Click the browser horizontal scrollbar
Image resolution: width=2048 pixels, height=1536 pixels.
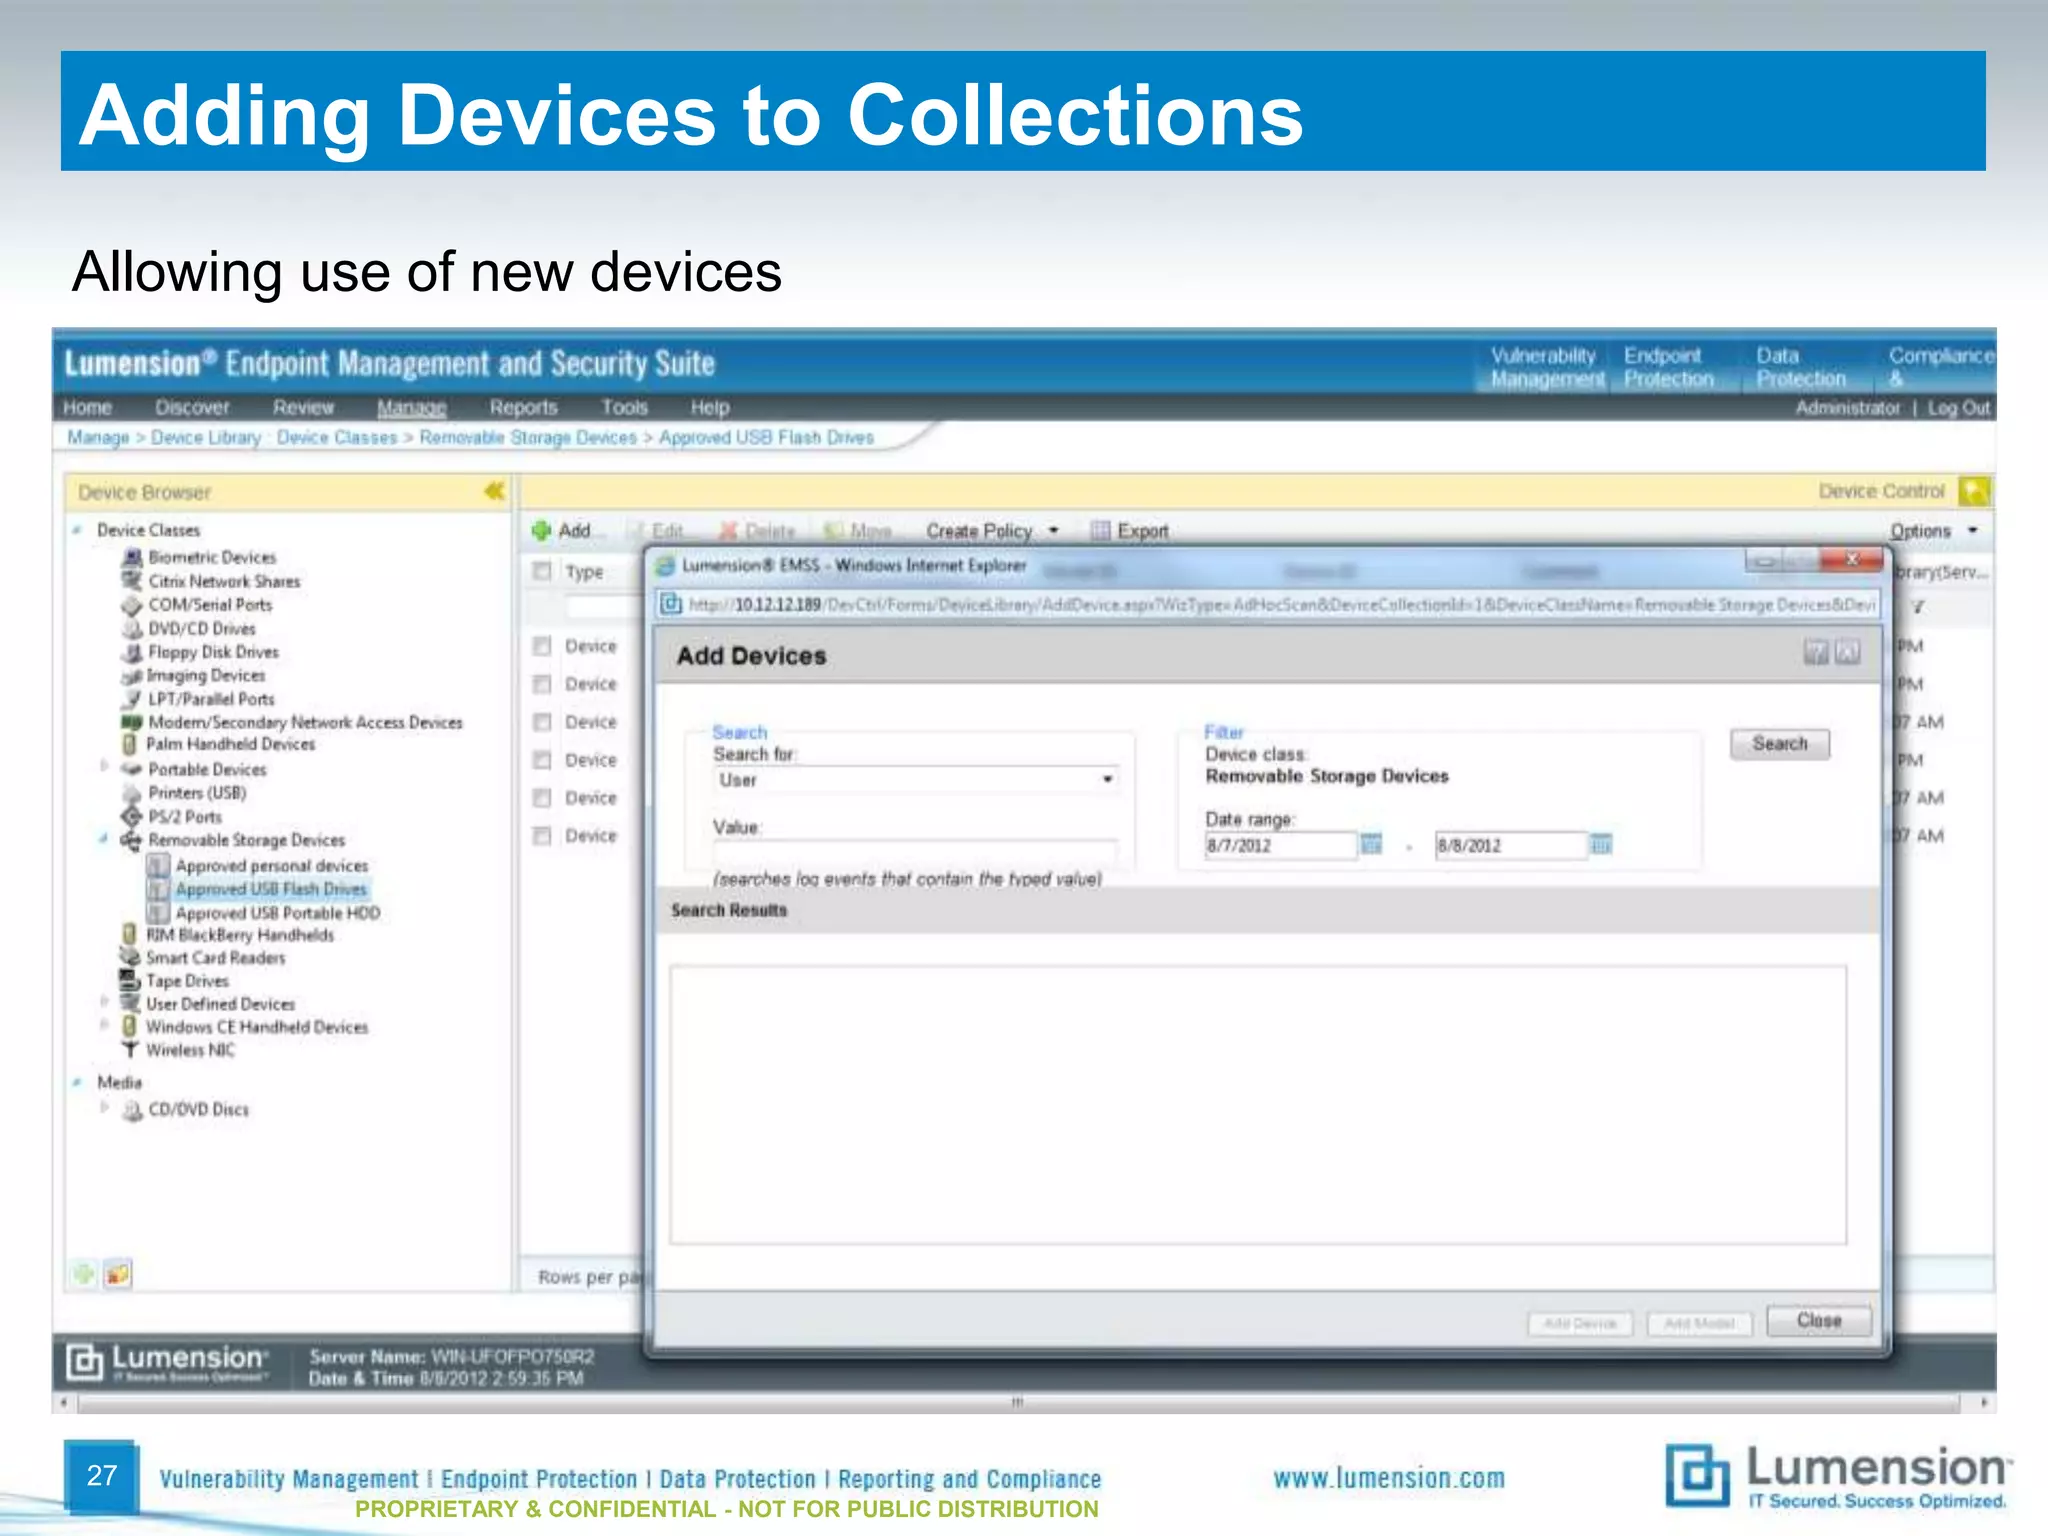pos(1018,1402)
